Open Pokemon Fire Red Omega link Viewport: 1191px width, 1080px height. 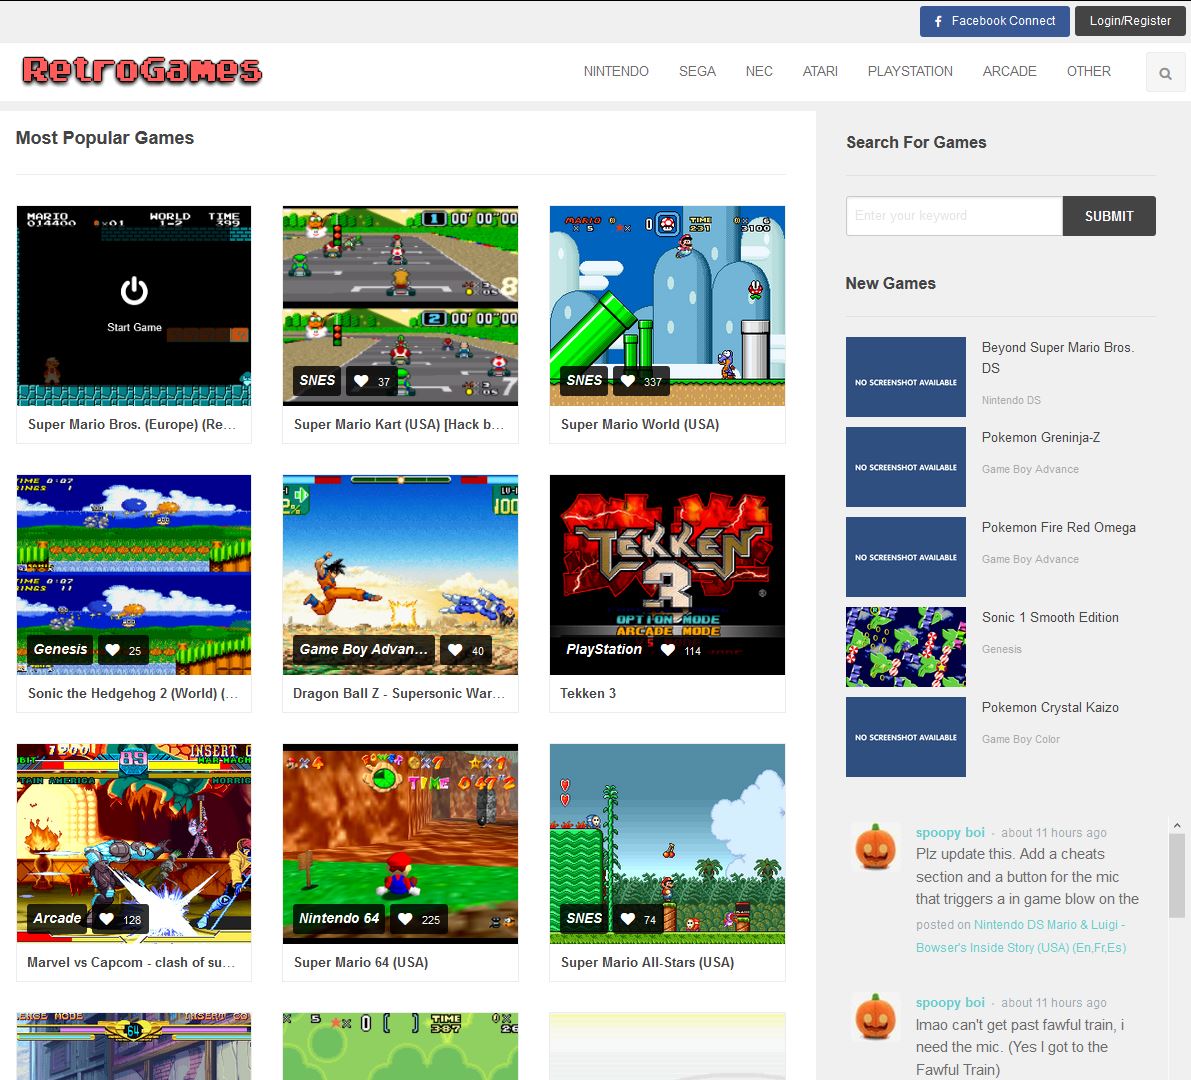1059,527
